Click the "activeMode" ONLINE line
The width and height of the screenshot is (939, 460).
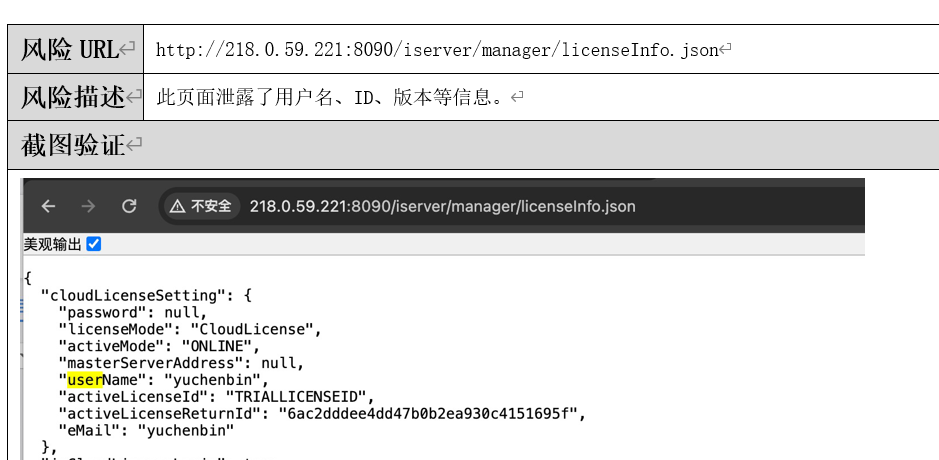click(x=165, y=346)
